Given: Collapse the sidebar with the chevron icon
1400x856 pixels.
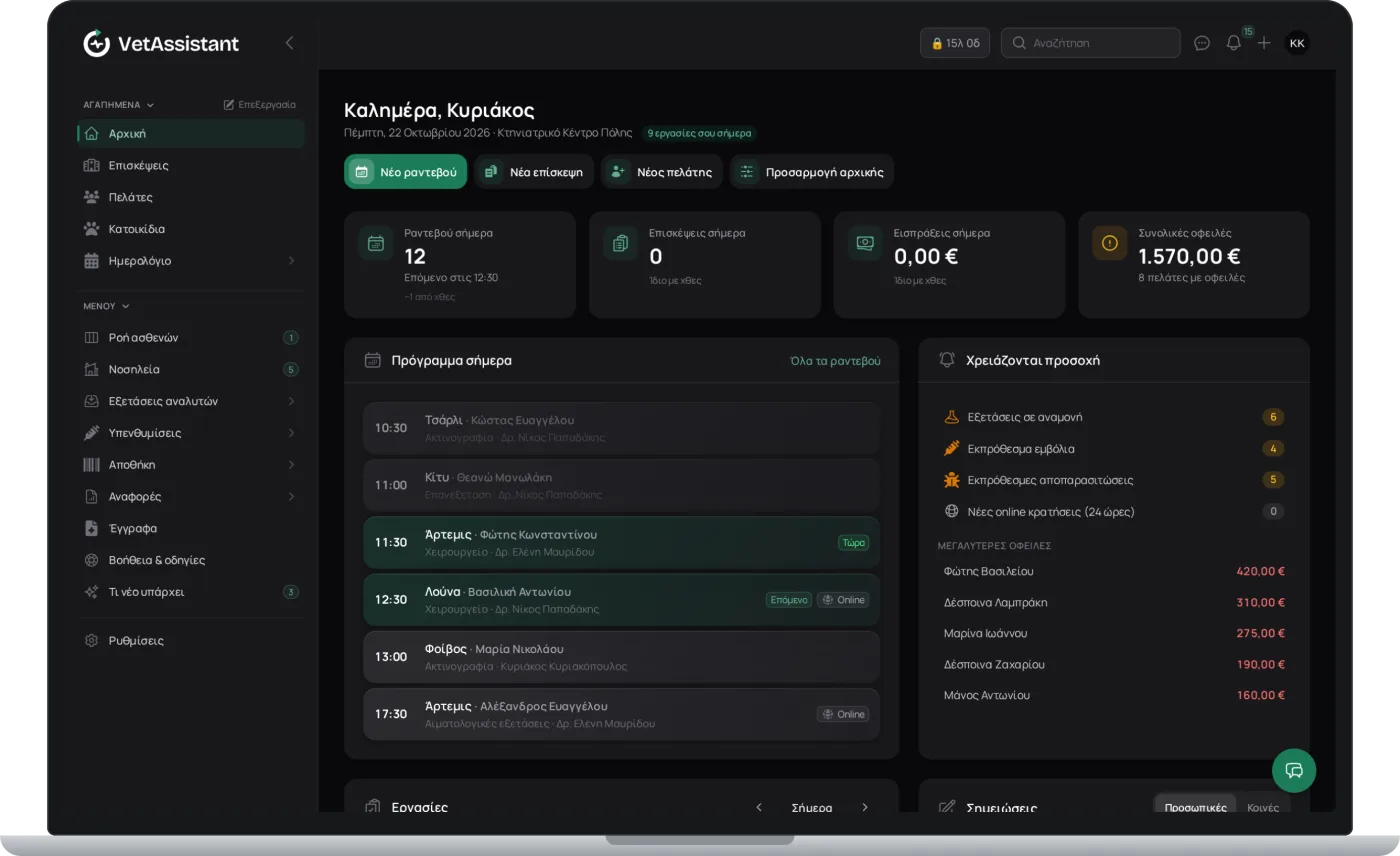Looking at the screenshot, I should (289, 43).
